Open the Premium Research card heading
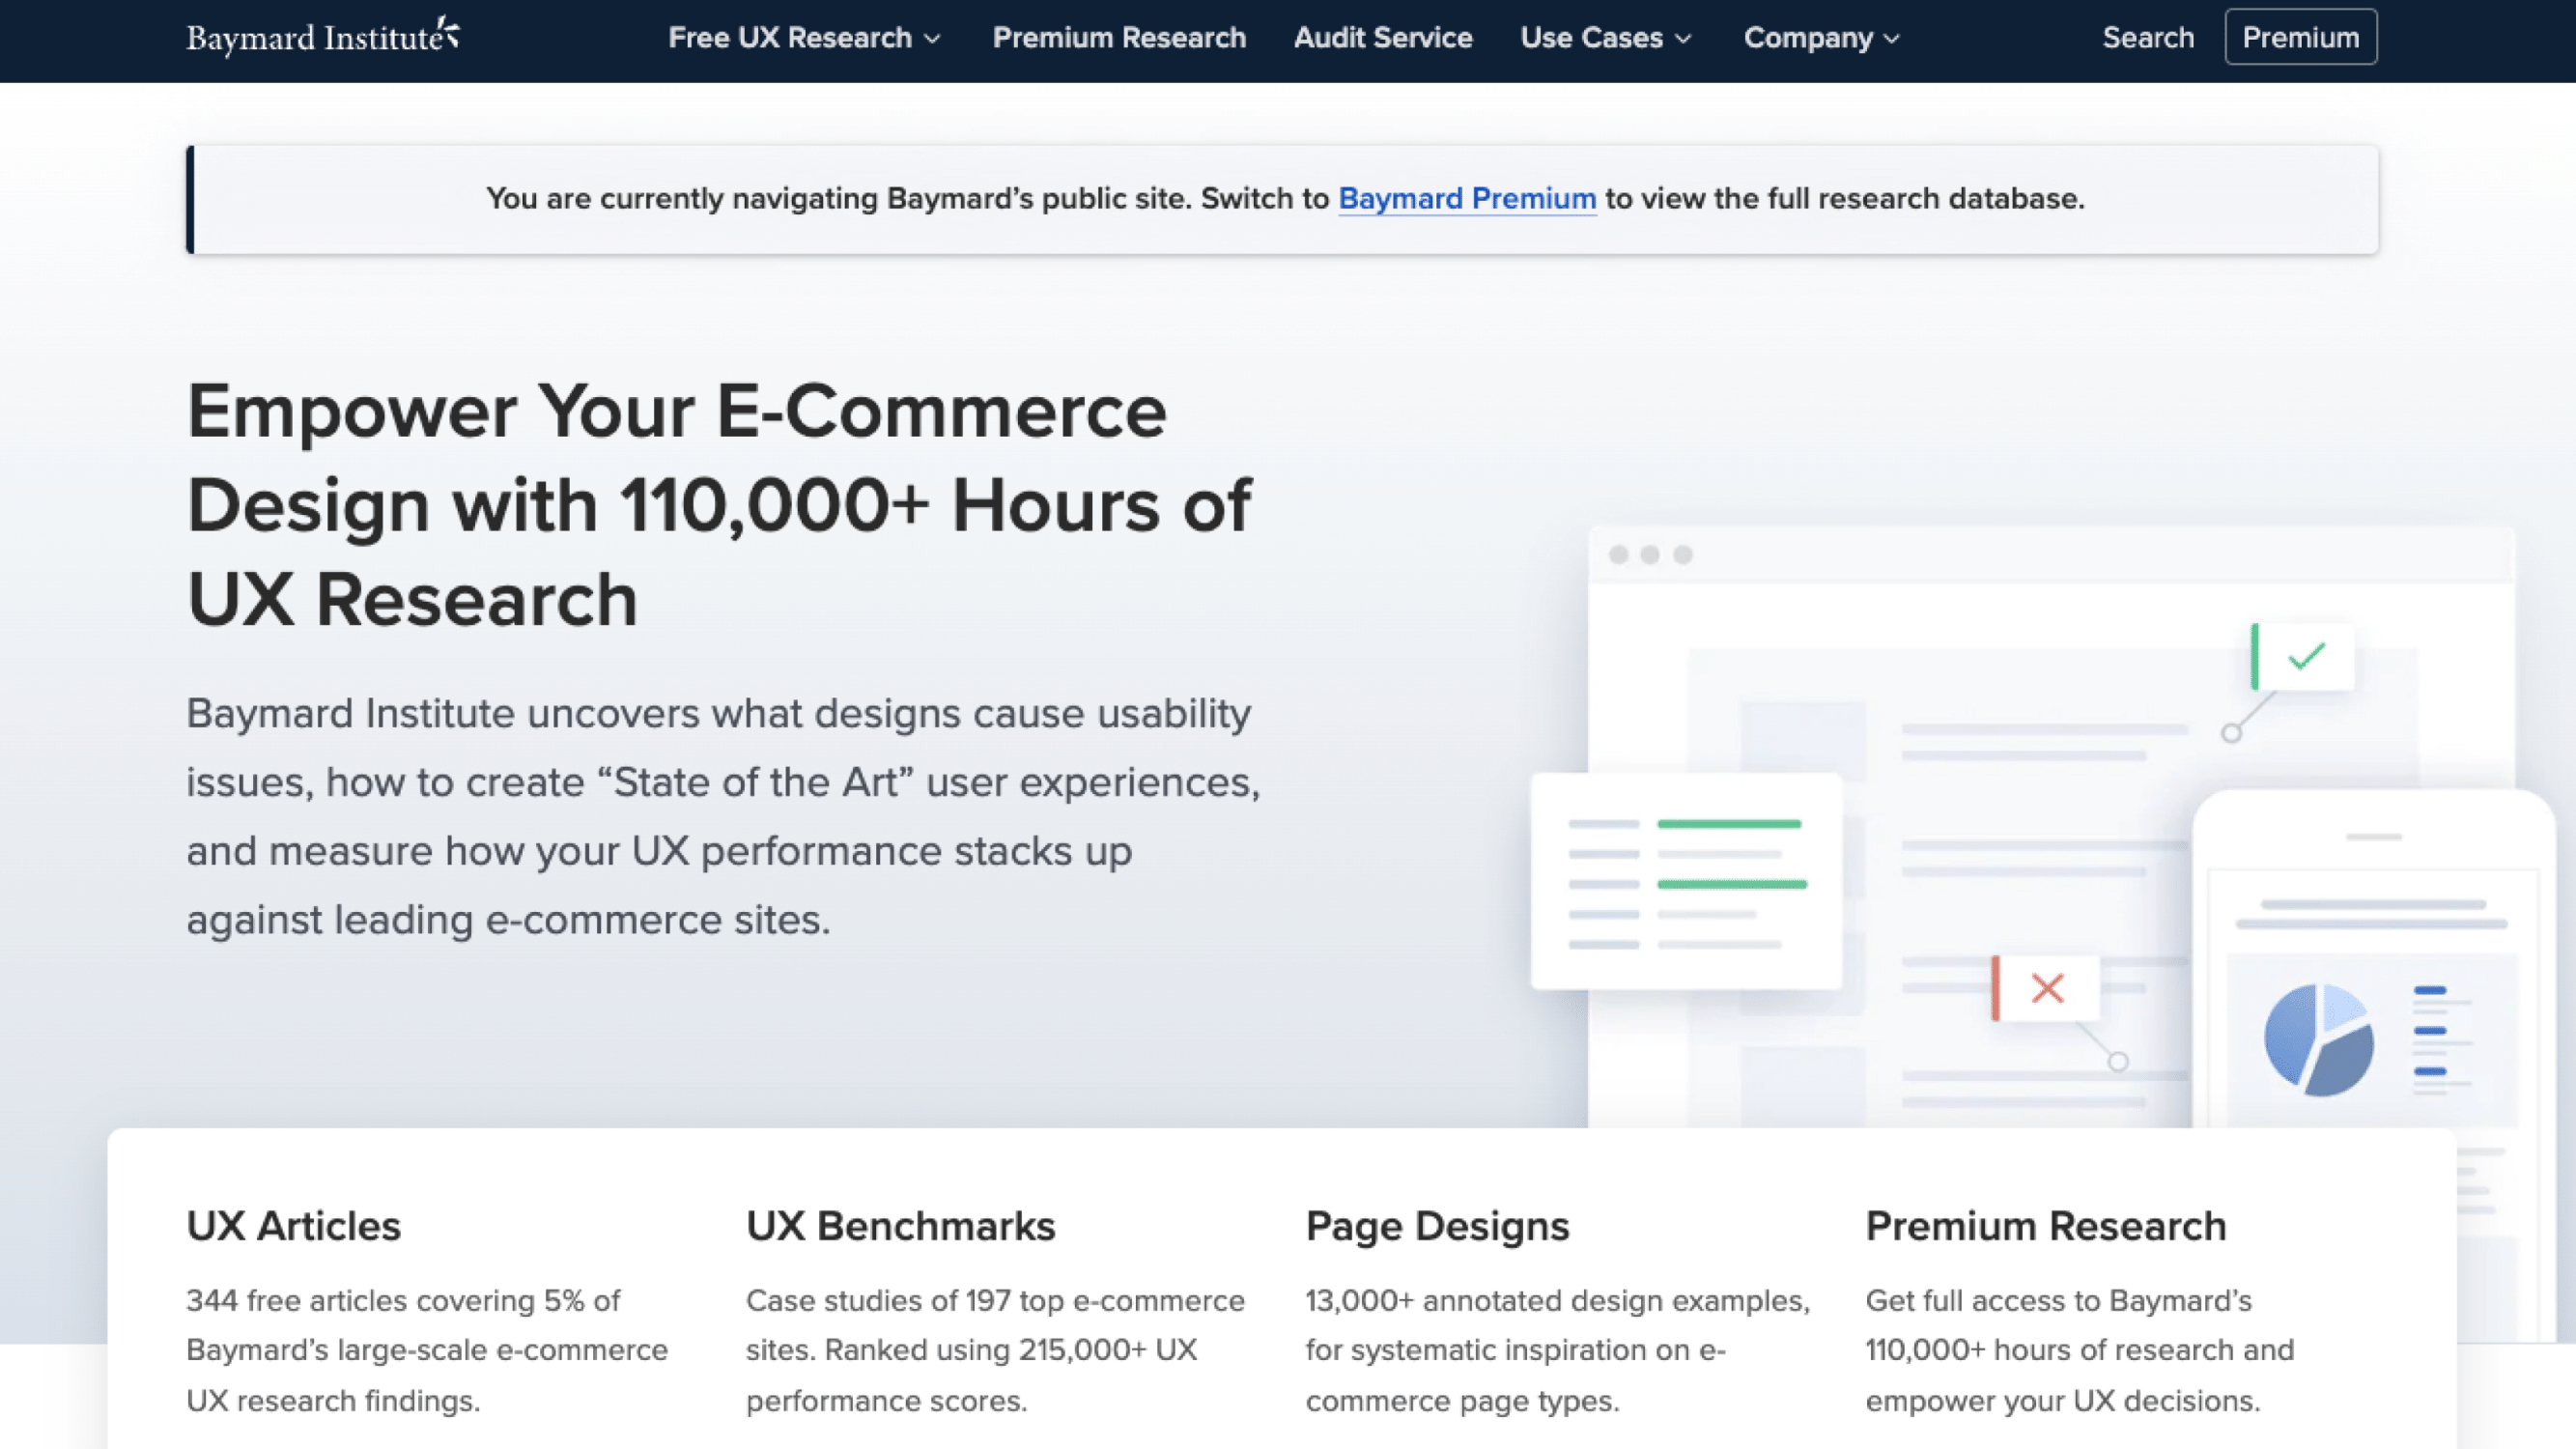Image resolution: width=2576 pixels, height=1449 pixels. [x=2045, y=1226]
